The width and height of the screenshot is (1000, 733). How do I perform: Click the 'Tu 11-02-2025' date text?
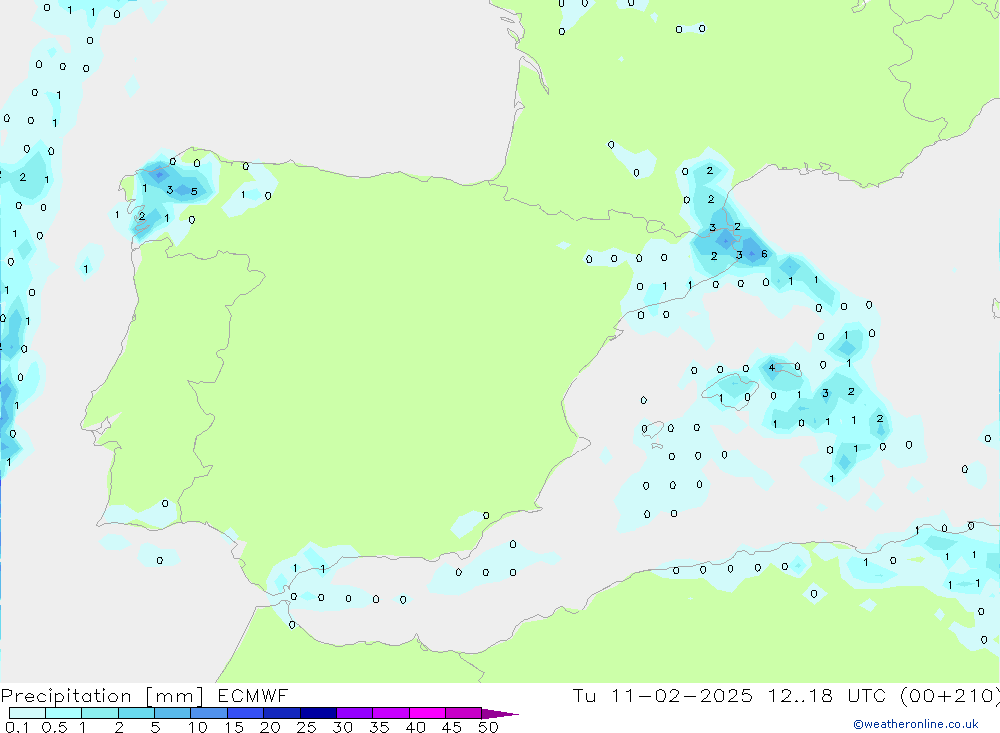pos(663,696)
